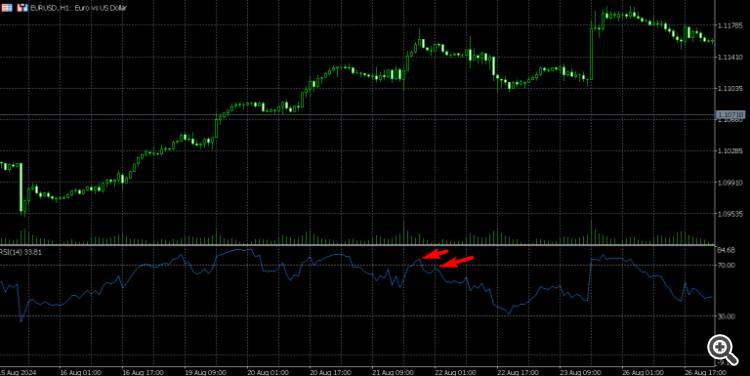Click the 1.09535 price scale label
Image resolution: width=750 pixels, height=376 pixels.
730,214
